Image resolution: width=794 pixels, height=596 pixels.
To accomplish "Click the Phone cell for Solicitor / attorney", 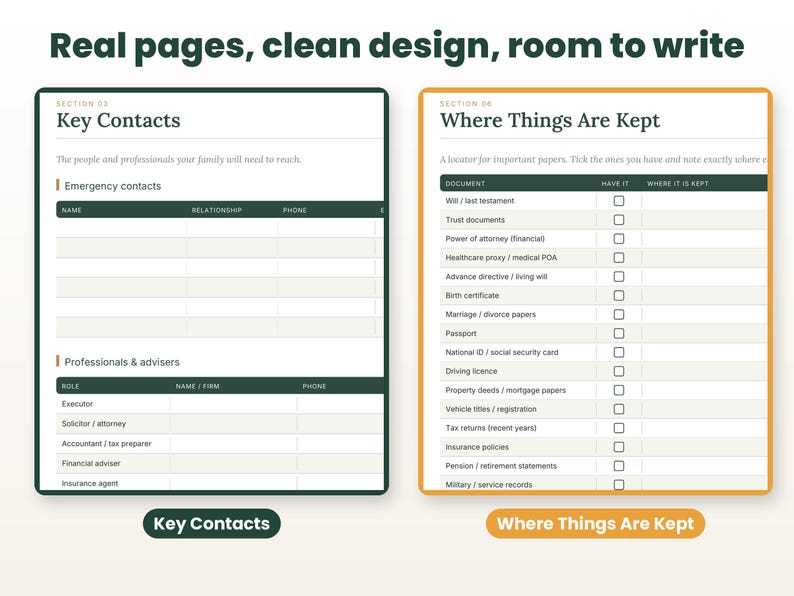I will 341,424.
